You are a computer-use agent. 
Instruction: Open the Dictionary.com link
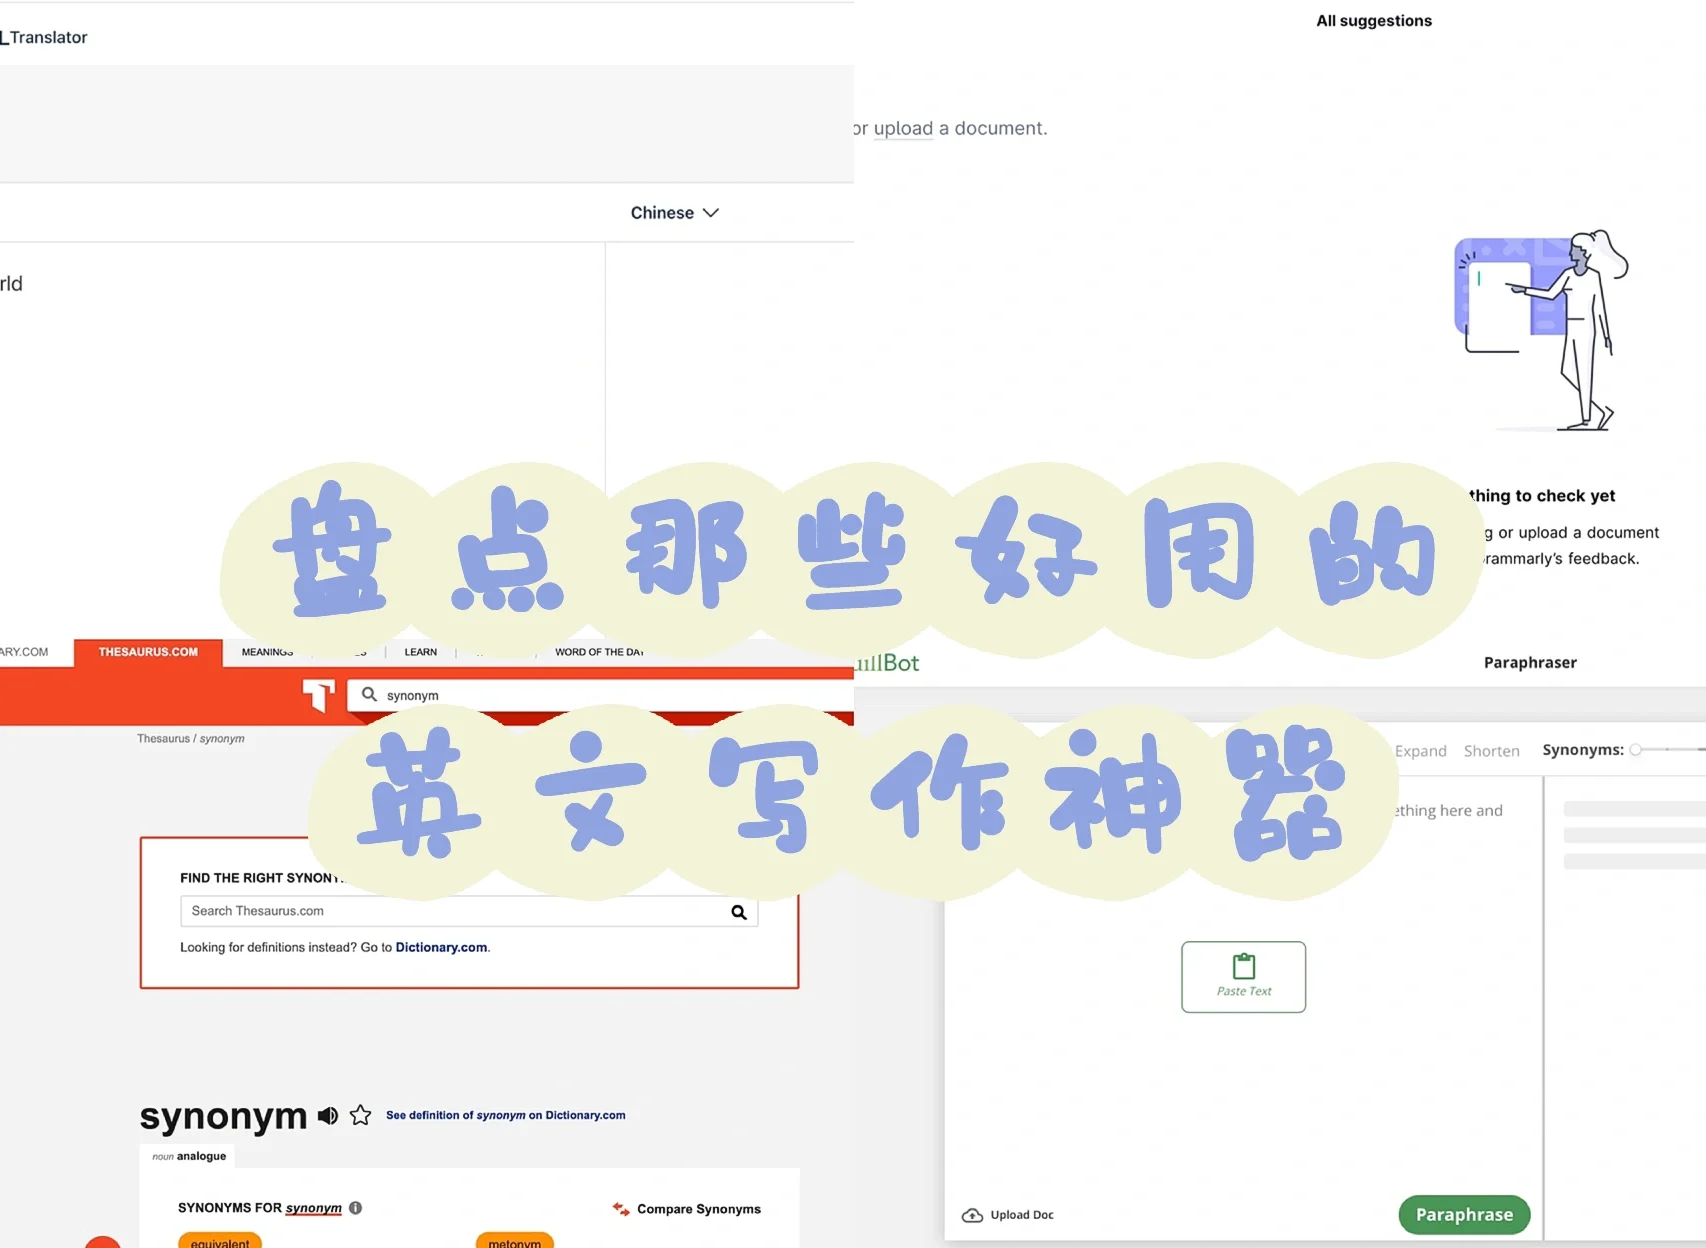pyautogui.click(x=441, y=947)
